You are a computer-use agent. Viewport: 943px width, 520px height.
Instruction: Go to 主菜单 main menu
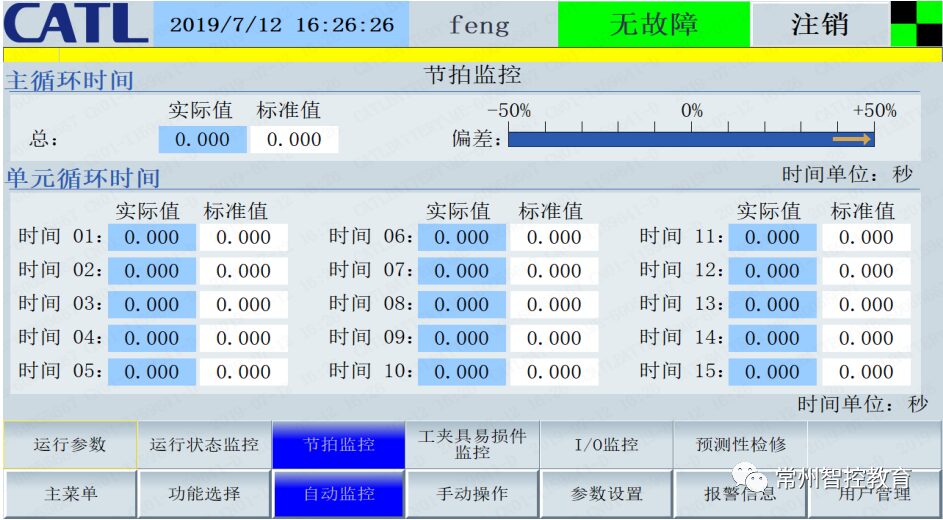(70, 494)
